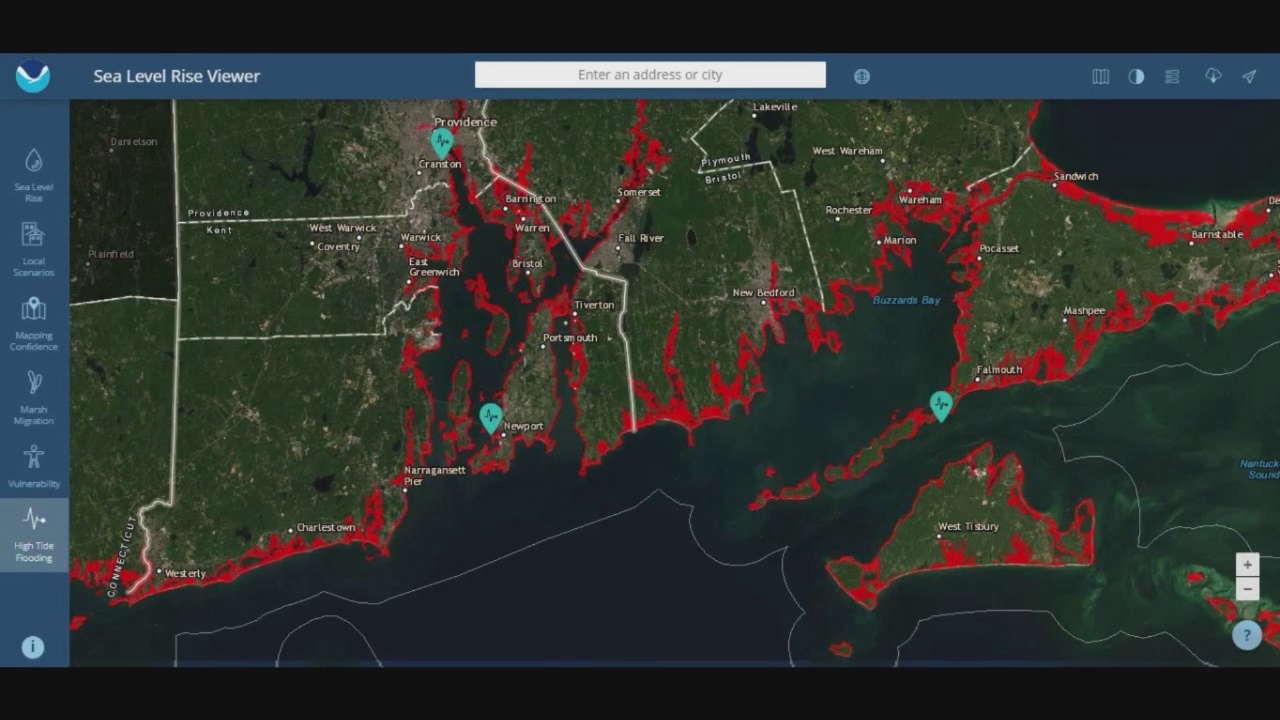Click the globe icon beside the search bar

861,75
